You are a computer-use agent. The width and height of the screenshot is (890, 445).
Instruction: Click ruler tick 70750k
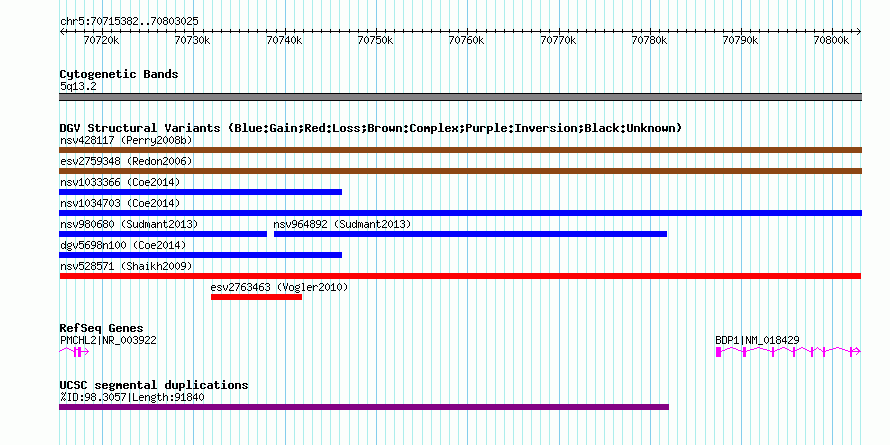click(x=376, y=40)
